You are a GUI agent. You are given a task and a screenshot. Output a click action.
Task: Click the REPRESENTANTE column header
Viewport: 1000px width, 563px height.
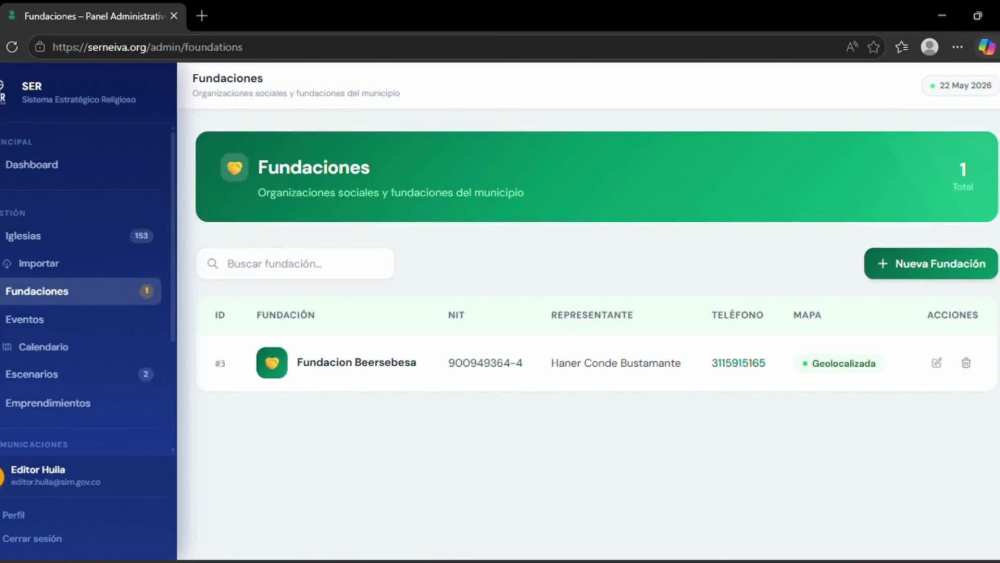coord(592,315)
